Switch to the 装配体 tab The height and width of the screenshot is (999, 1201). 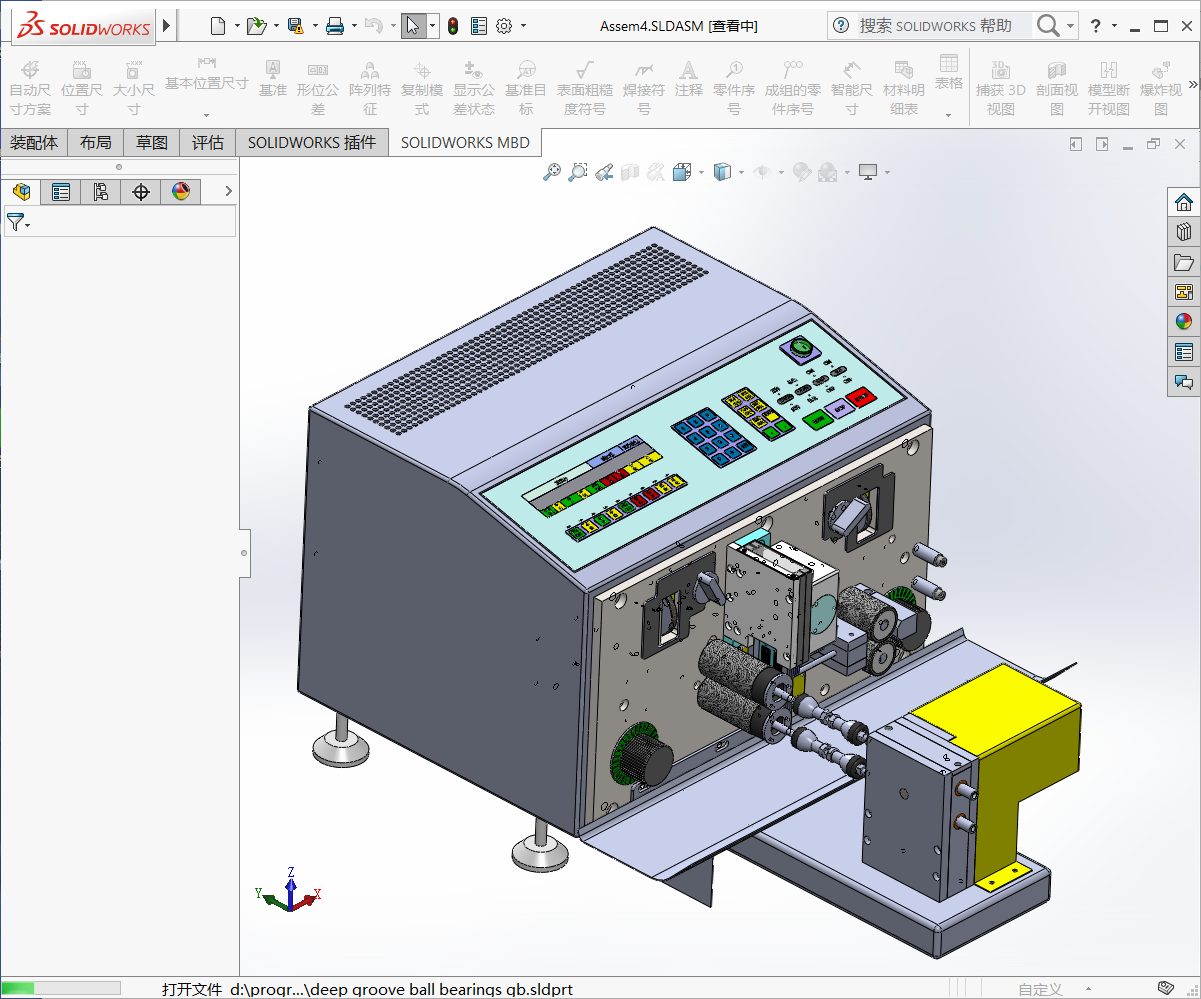pos(34,143)
